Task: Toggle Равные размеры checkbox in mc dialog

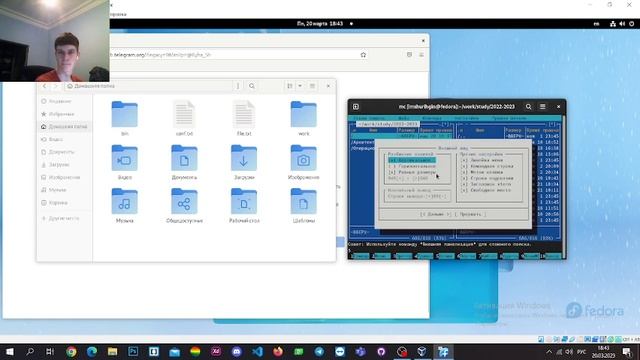Action: tap(411, 172)
